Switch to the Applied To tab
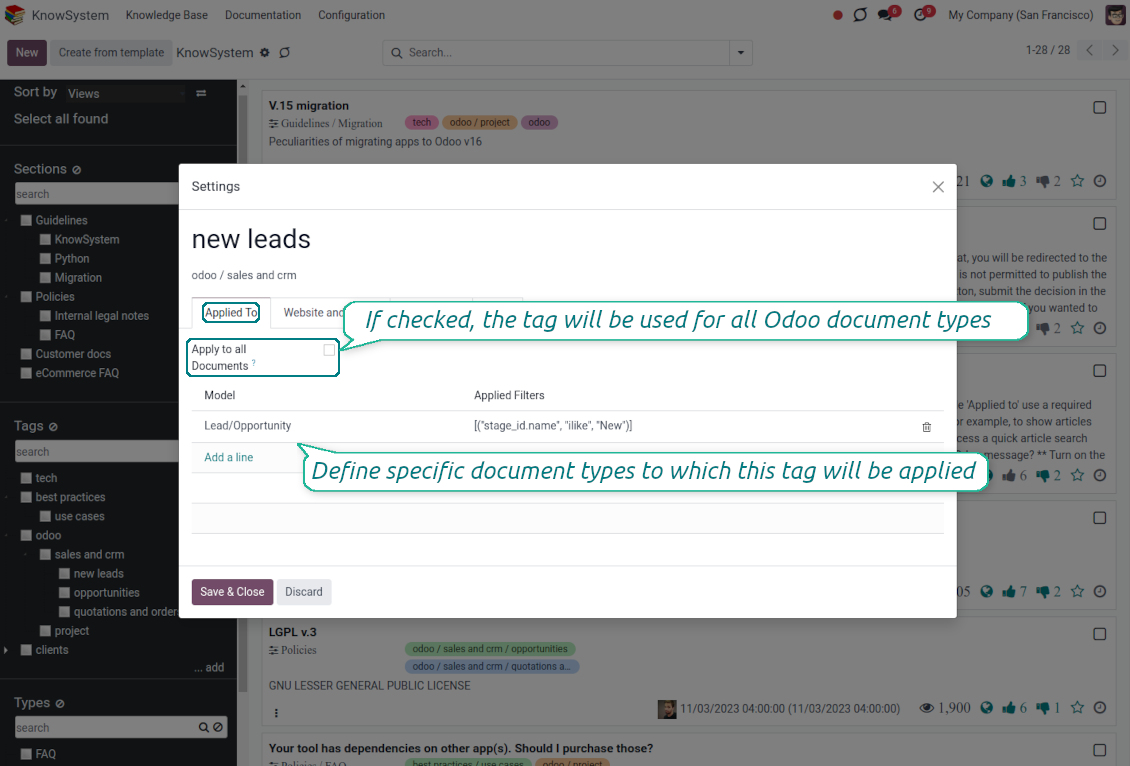 [231, 313]
